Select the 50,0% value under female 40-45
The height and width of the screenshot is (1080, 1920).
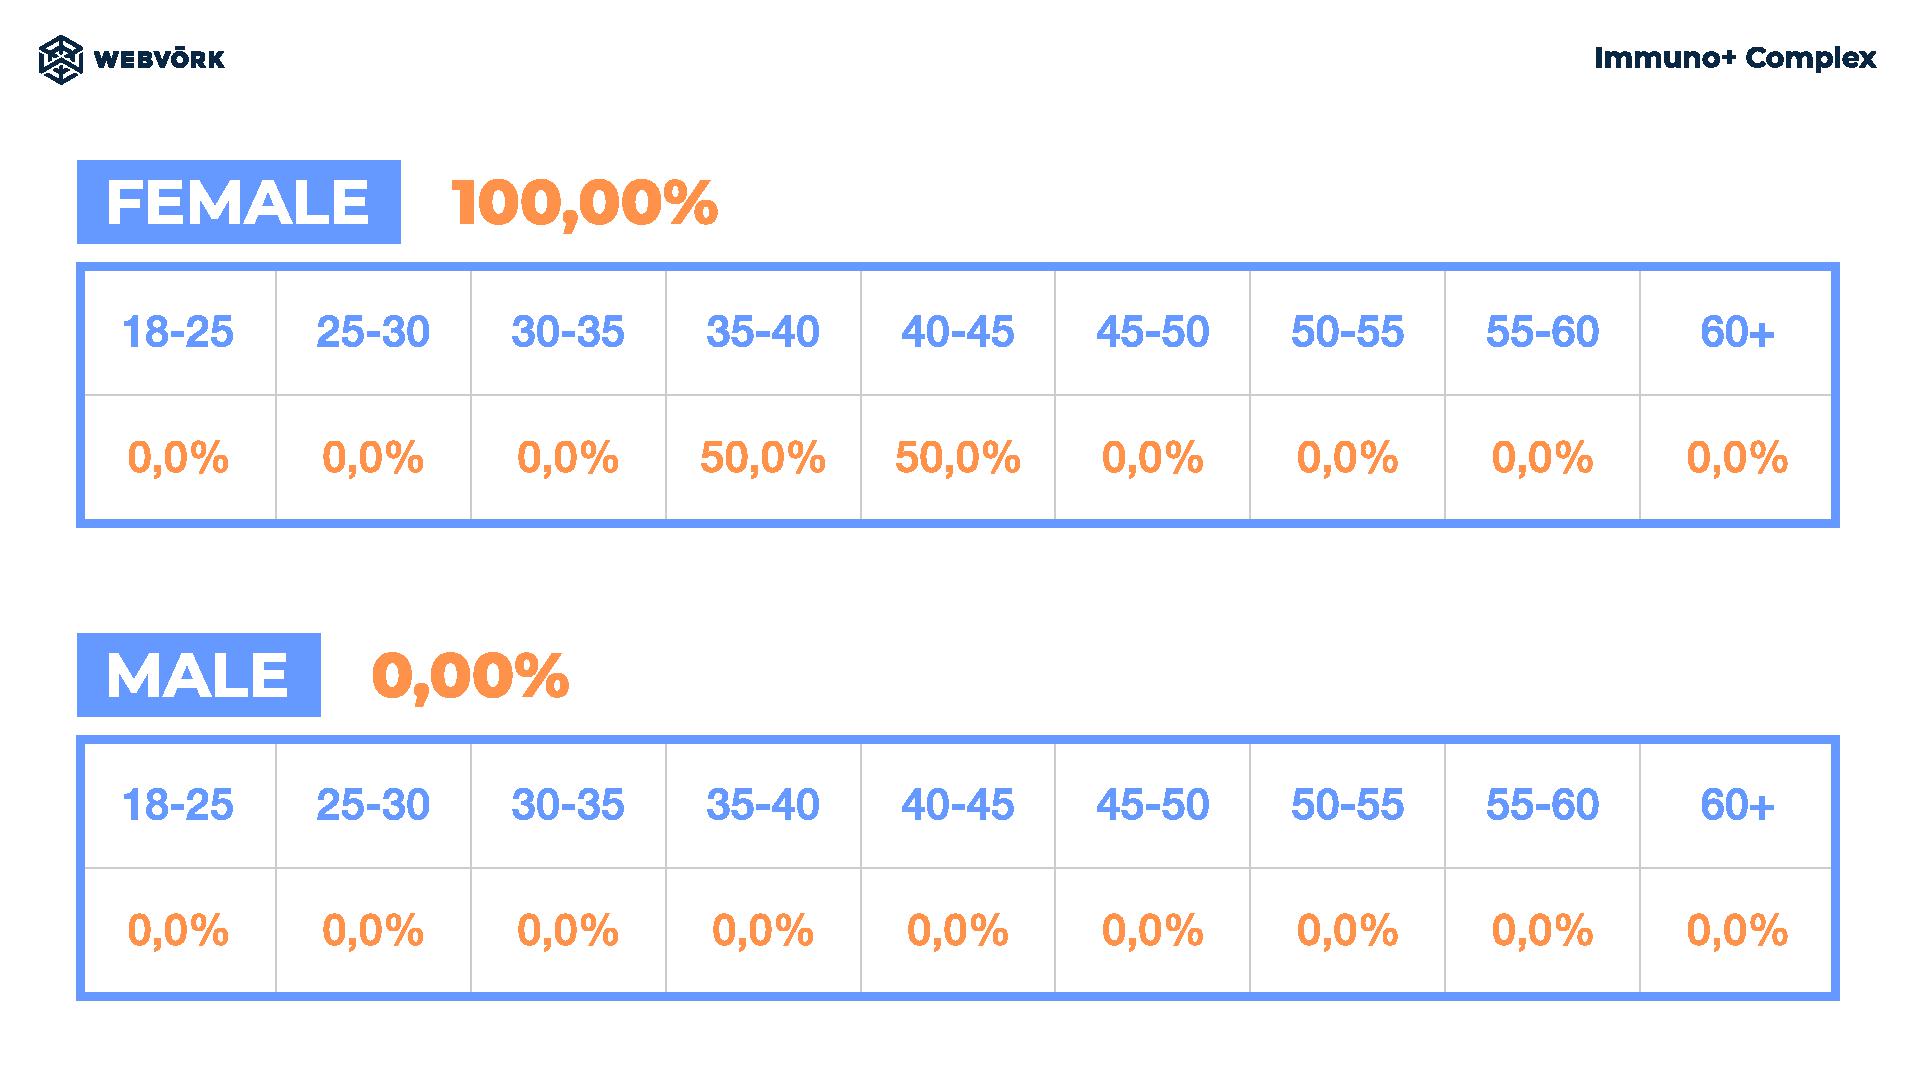958,458
